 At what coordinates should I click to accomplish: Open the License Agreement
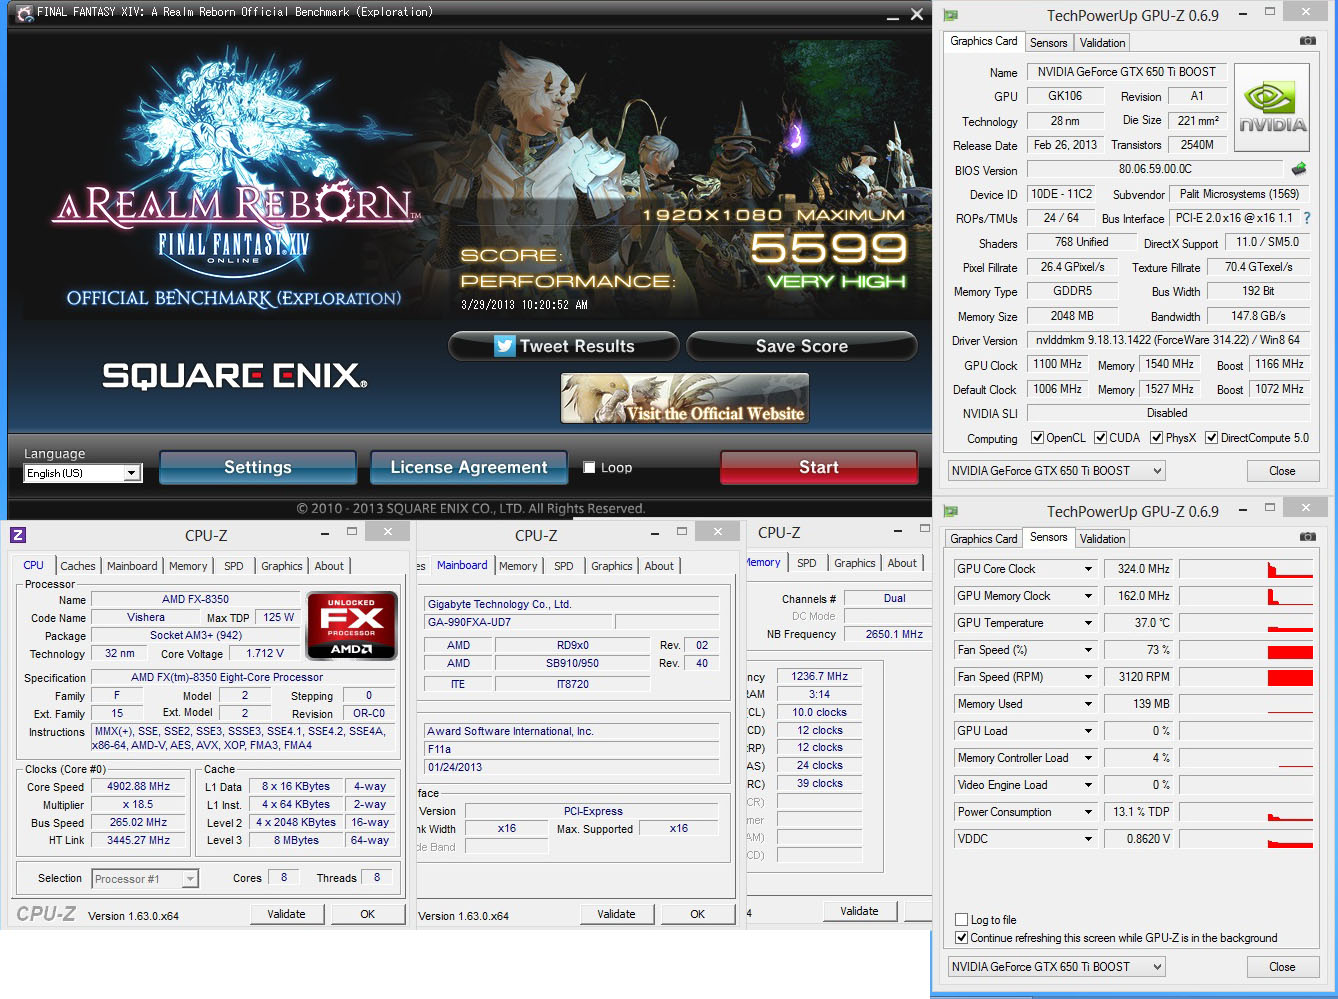tap(469, 467)
